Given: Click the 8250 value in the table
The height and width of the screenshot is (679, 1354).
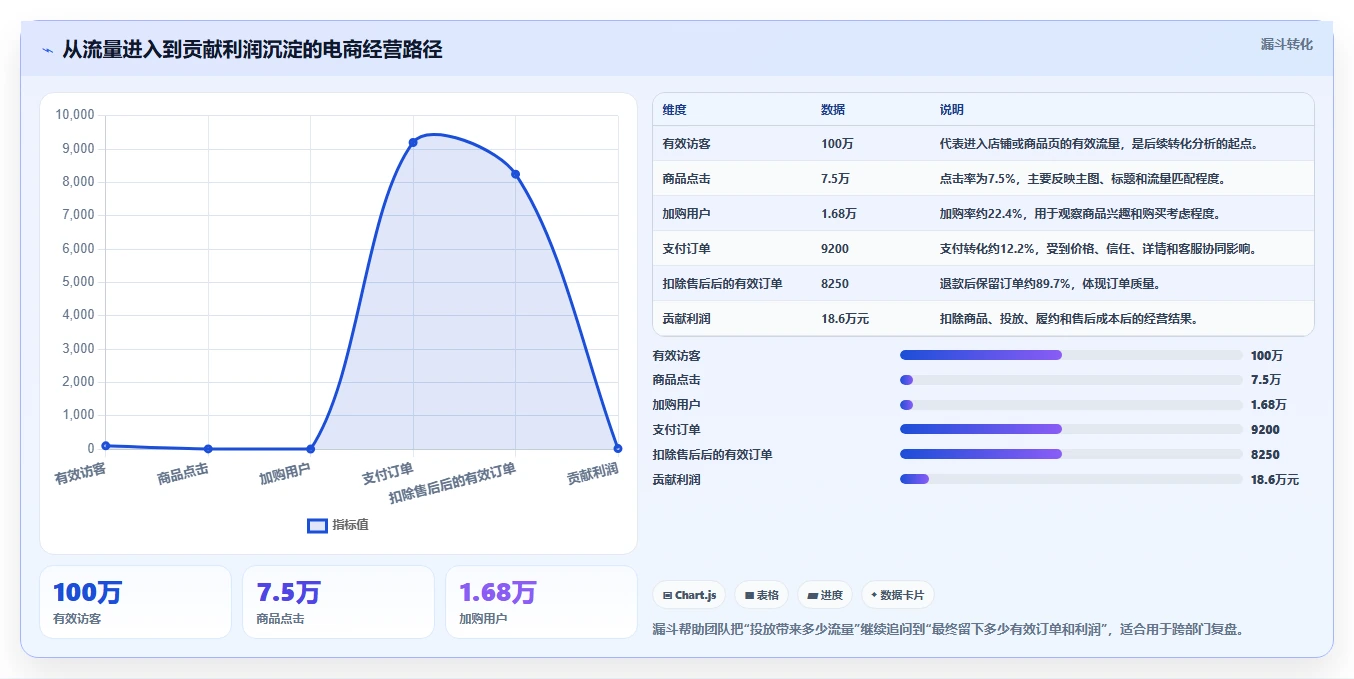Looking at the screenshot, I should 834,284.
